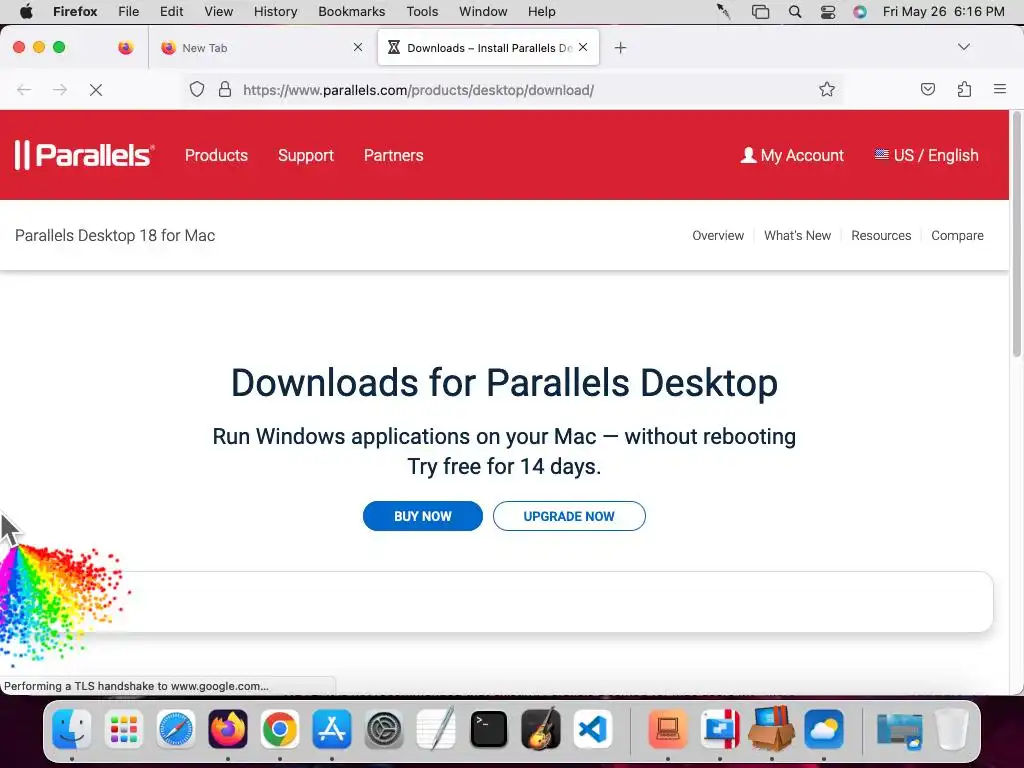Launch Safari from the dock
1024x768 pixels.
(176, 729)
